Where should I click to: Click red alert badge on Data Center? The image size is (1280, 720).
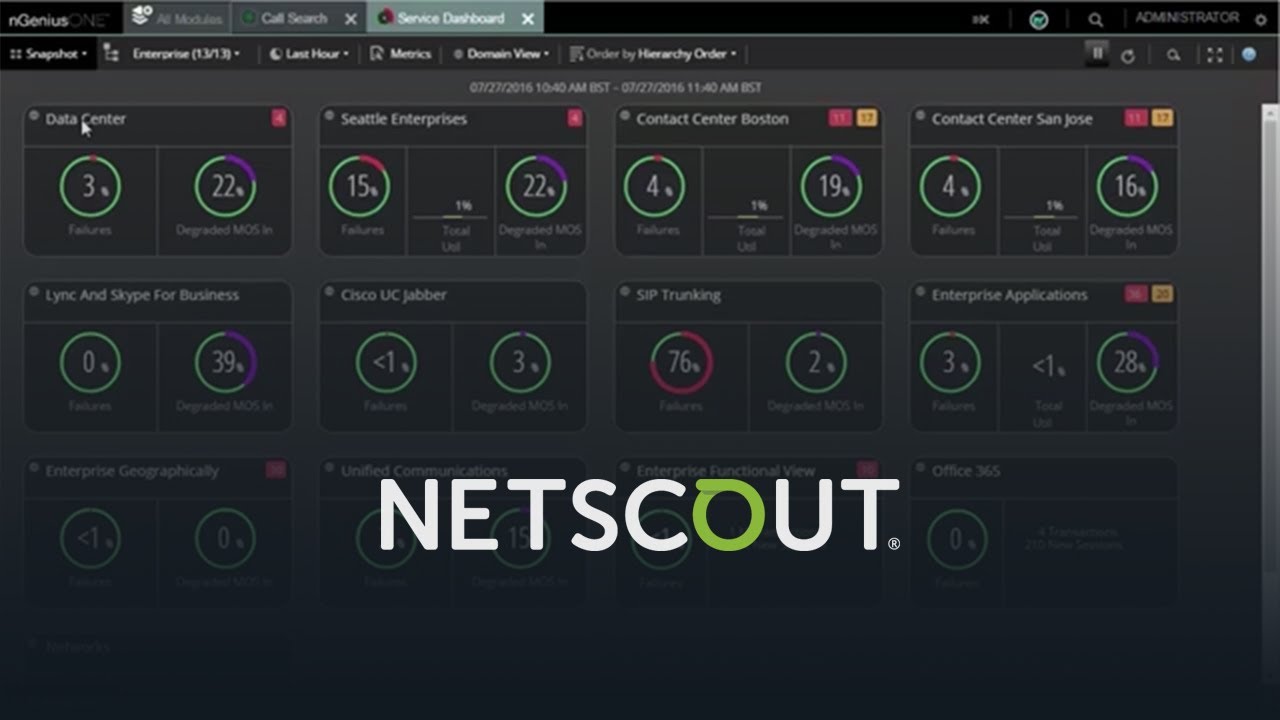pyautogui.click(x=278, y=119)
